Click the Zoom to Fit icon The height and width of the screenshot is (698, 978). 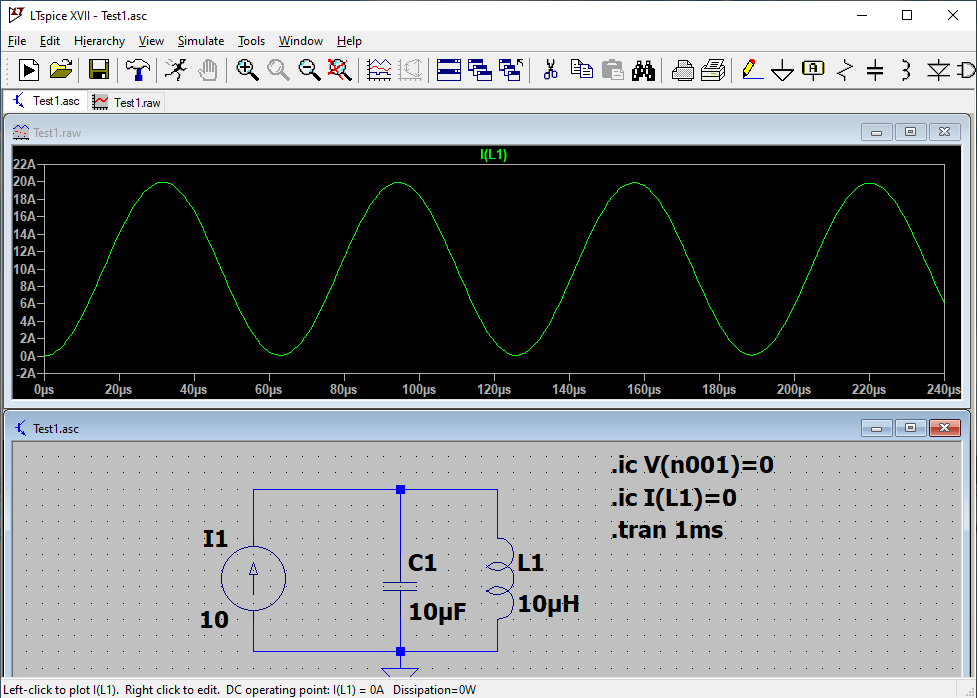coord(340,70)
